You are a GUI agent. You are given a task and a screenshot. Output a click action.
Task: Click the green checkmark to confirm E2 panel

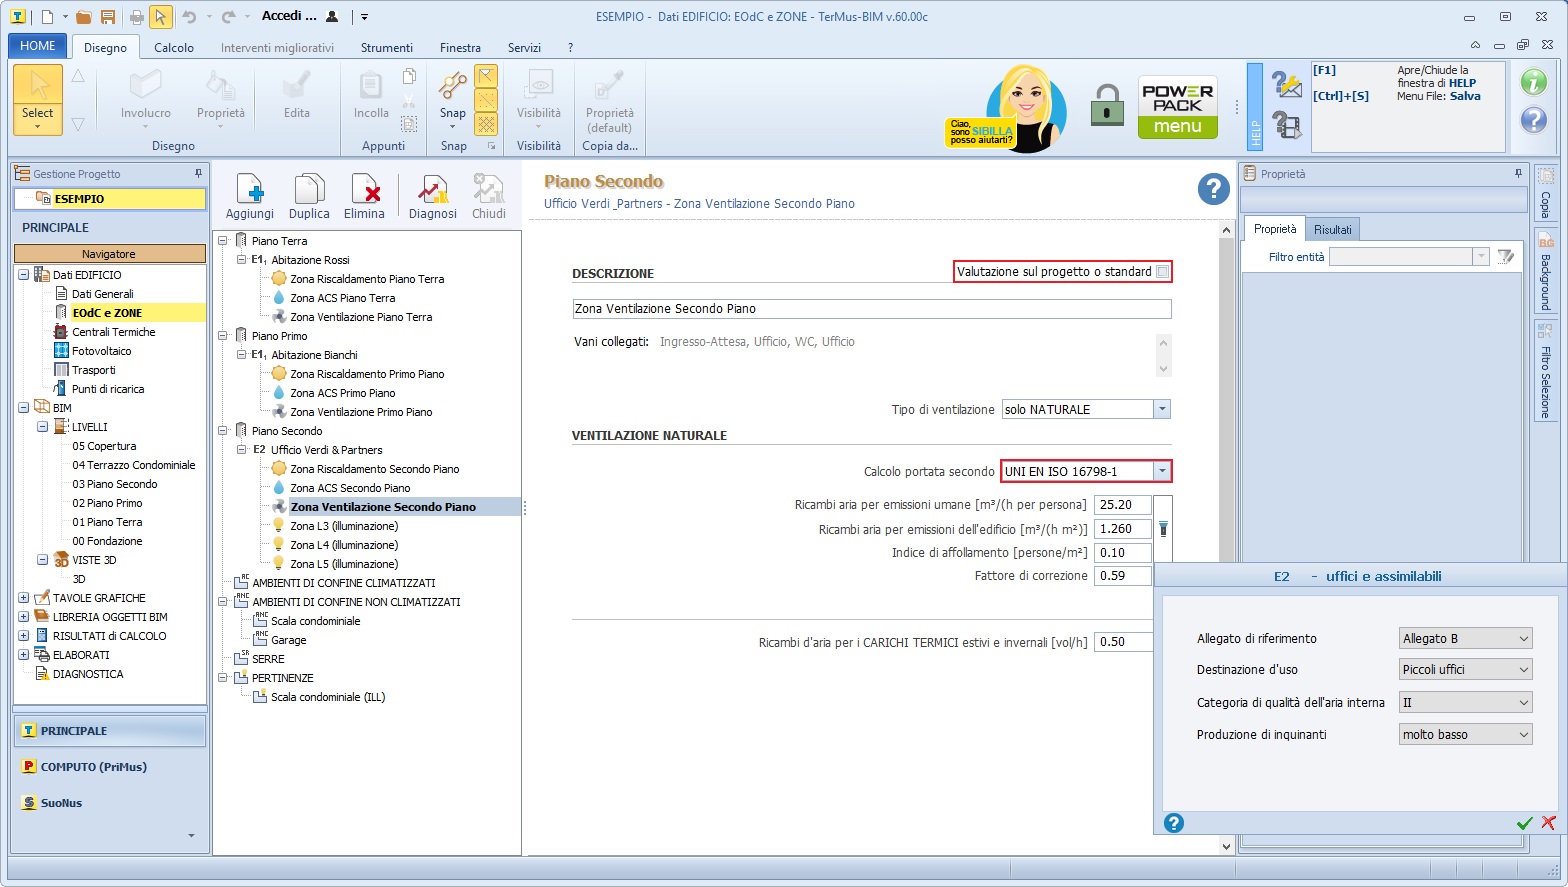[x=1524, y=823]
